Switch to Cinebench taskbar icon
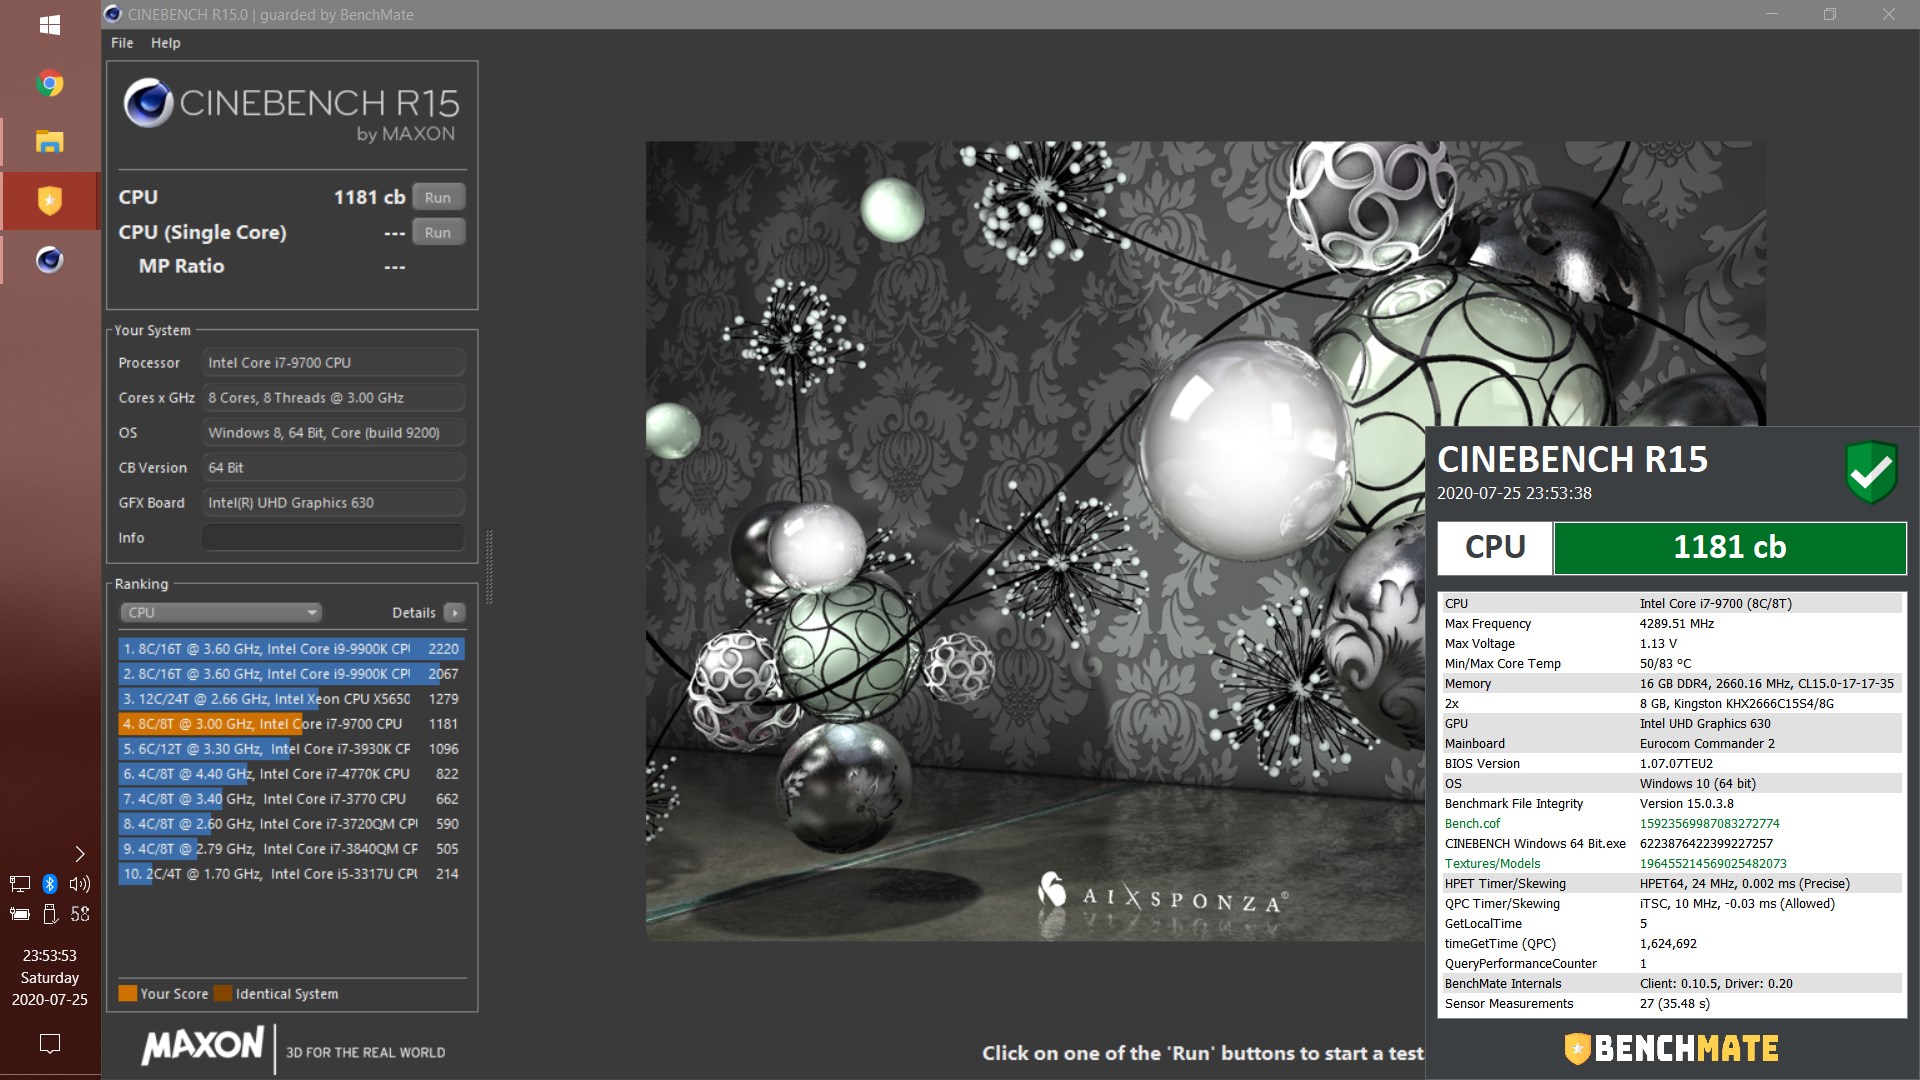 pos(50,260)
